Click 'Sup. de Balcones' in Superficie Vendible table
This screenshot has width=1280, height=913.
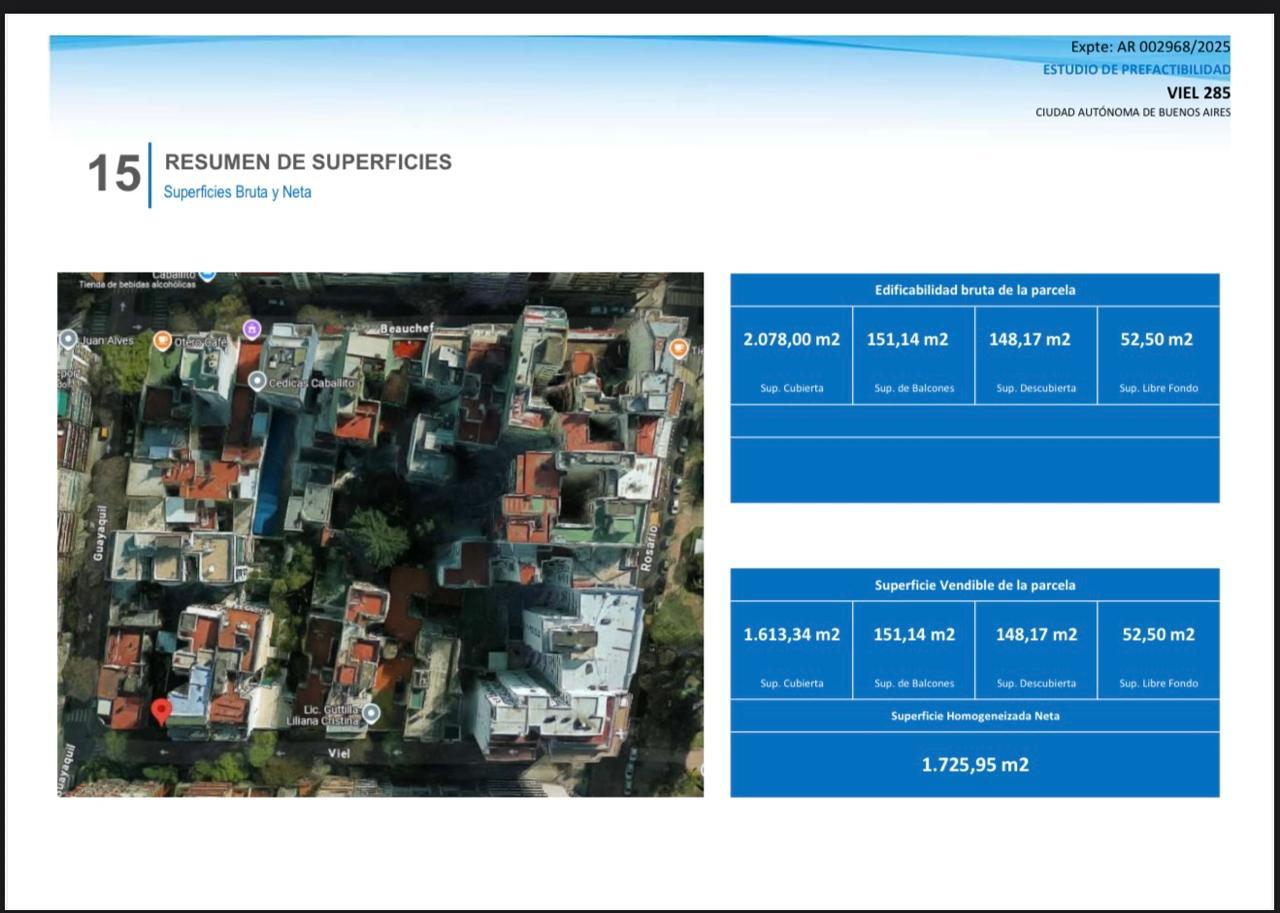pos(914,683)
